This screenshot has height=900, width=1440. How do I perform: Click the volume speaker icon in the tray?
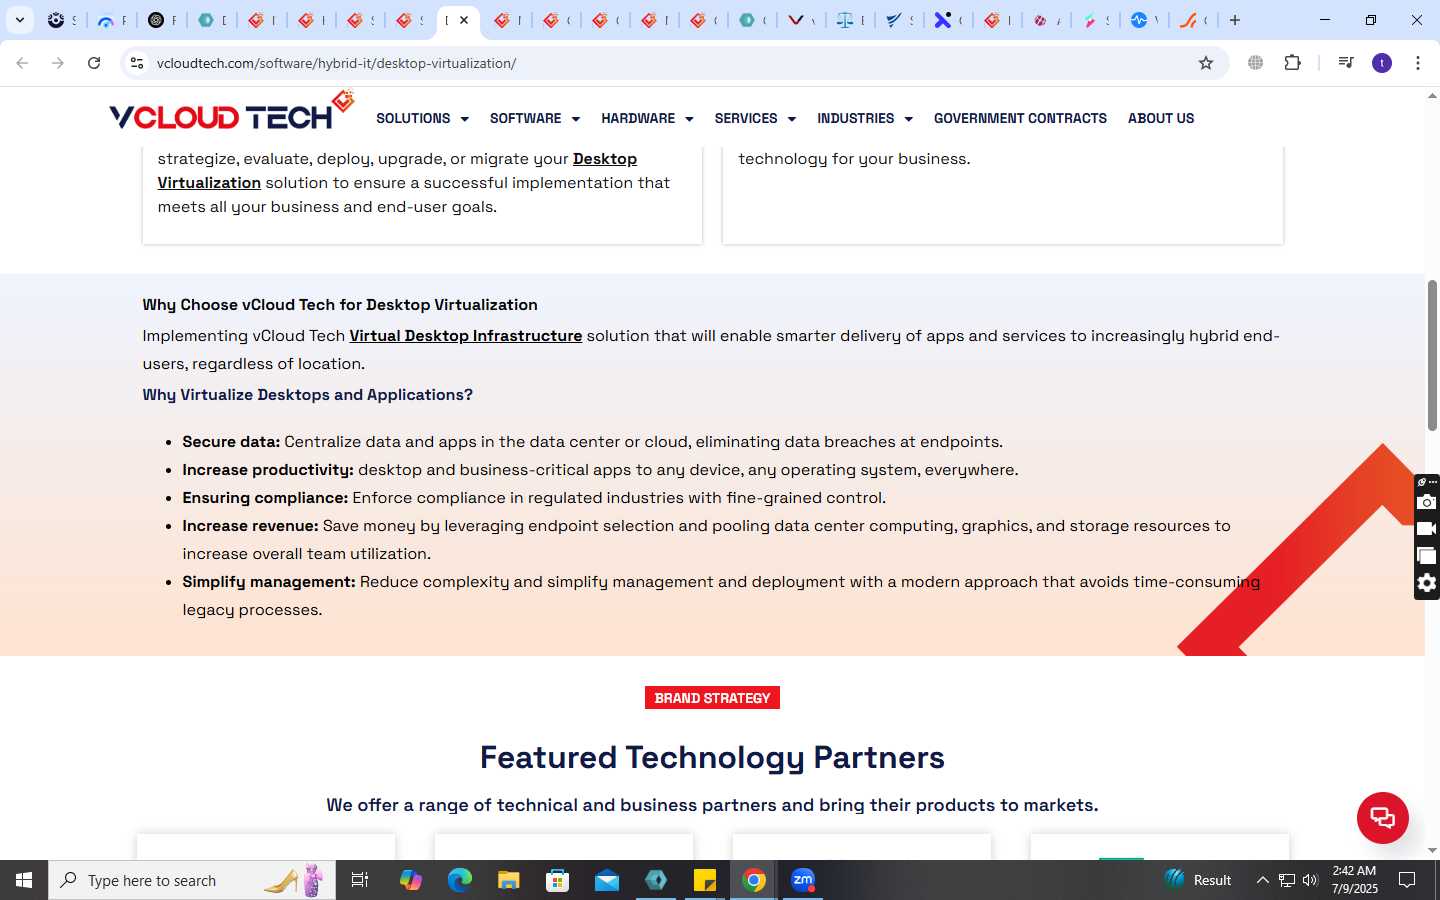click(1310, 880)
